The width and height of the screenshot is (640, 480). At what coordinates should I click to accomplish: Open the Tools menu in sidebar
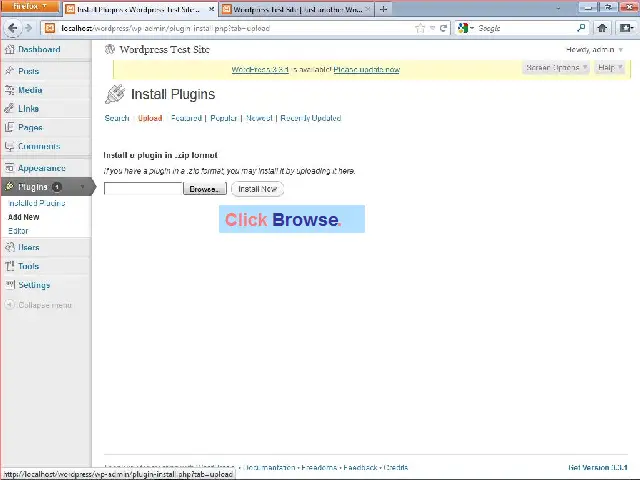(29, 266)
